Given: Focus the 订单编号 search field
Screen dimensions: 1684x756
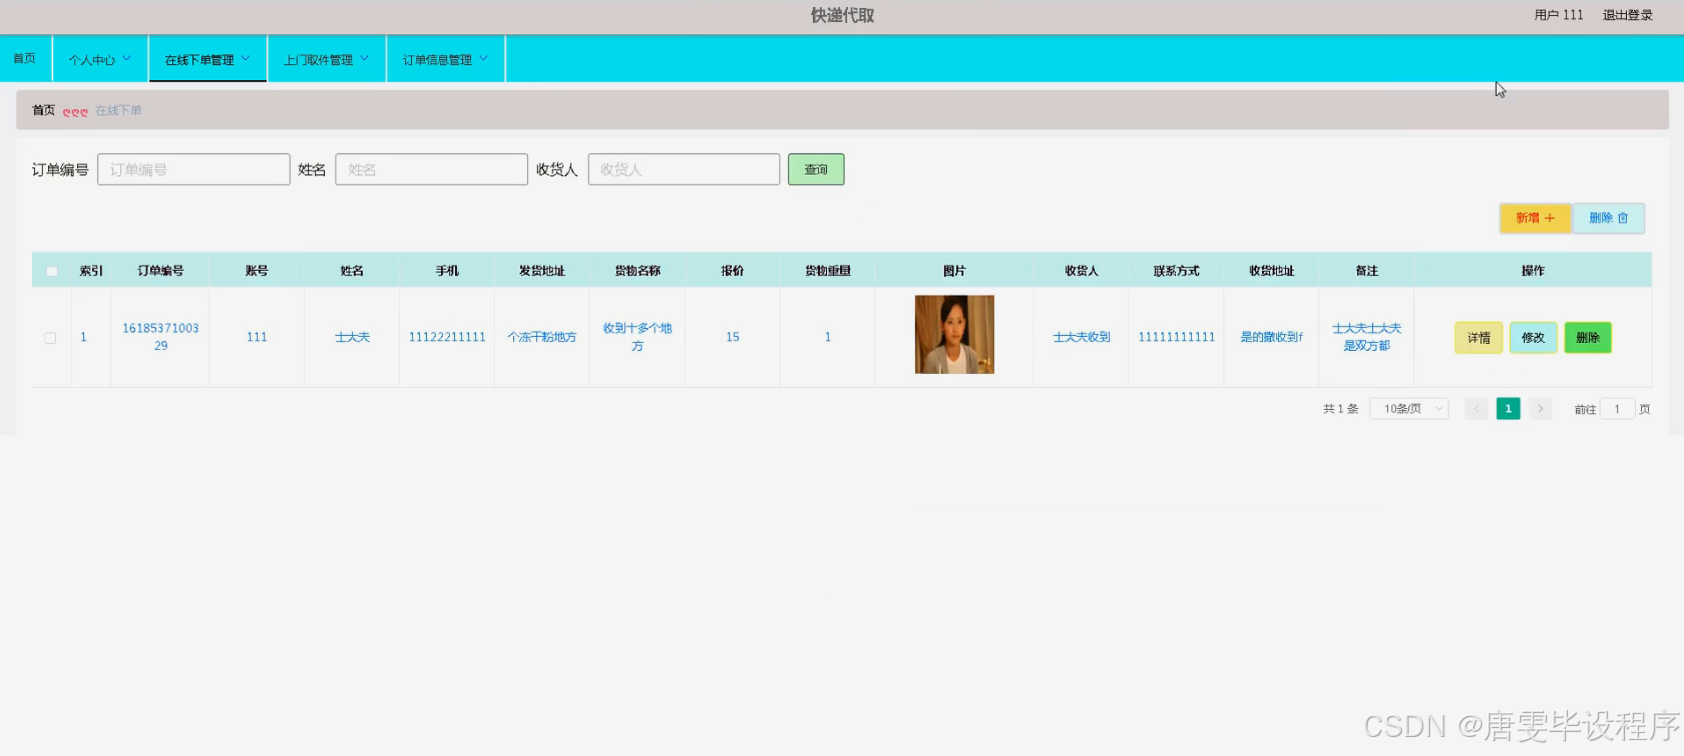Looking at the screenshot, I should pyautogui.click(x=194, y=169).
